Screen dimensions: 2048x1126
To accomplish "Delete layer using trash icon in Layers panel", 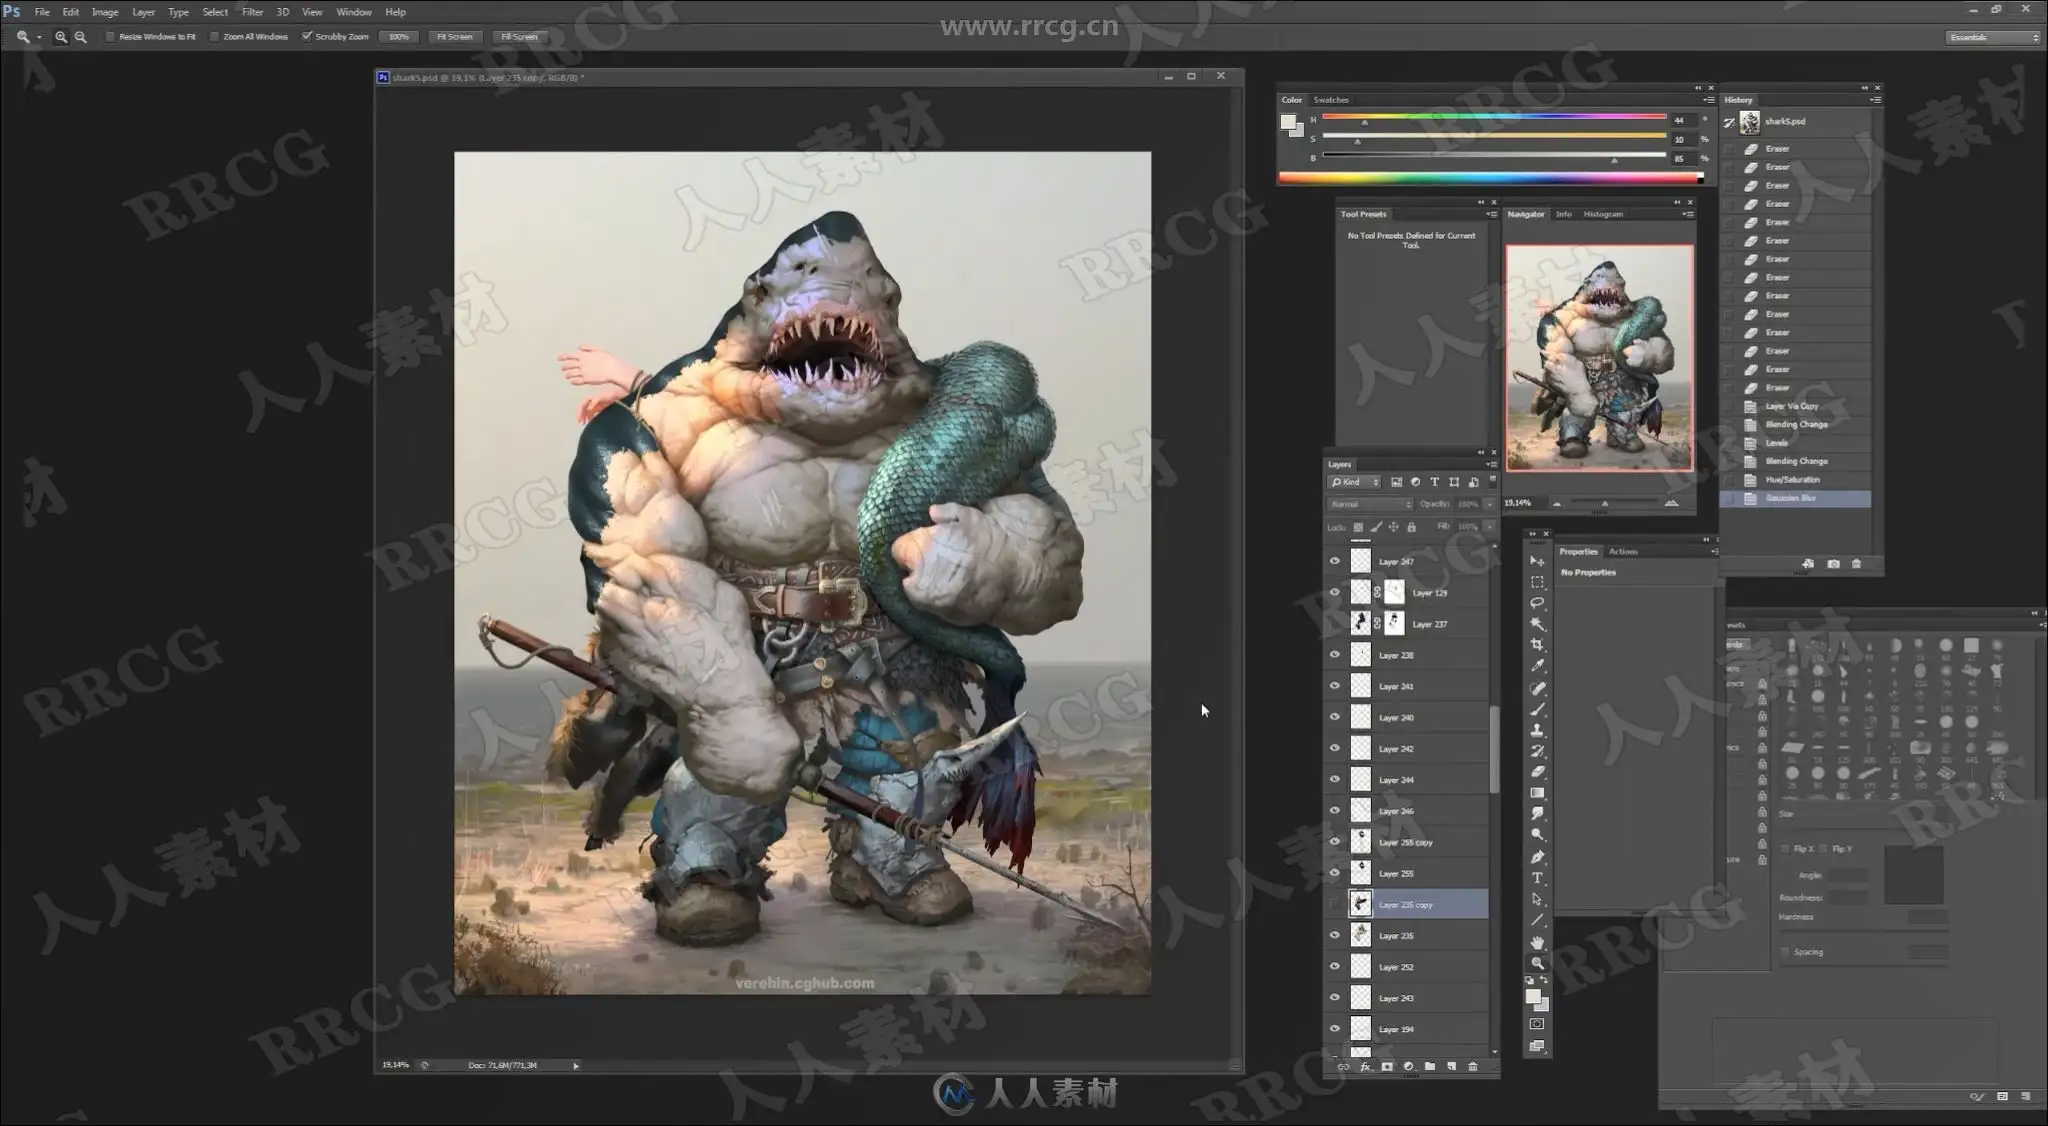I will (1472, 1067).
